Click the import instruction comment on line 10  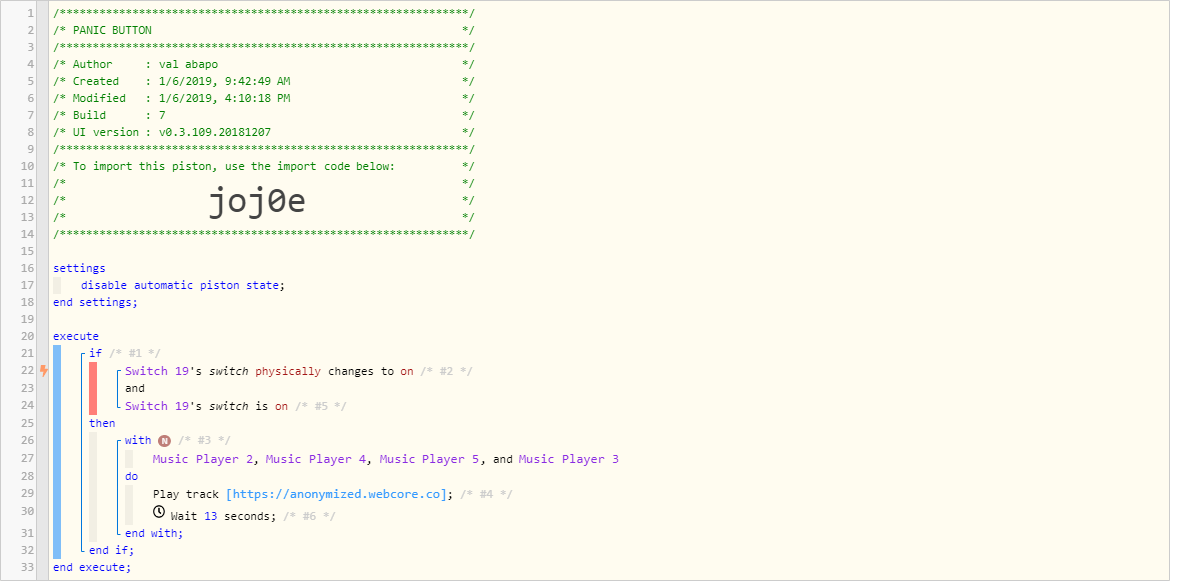click(x=264, y=166)
